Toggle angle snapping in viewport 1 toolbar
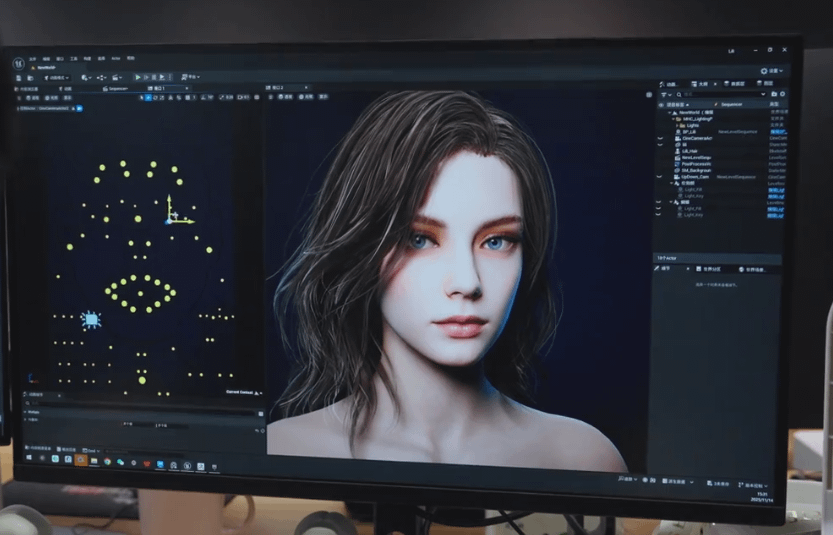Image resolution: width=833 pixels, height=535 pixels. (x=207, y=97)
